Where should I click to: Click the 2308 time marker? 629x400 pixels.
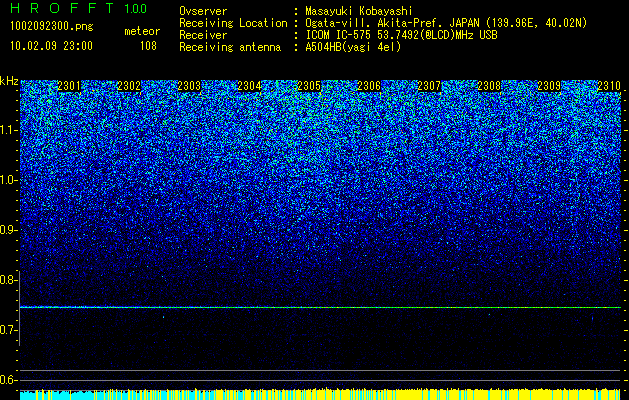489,86
